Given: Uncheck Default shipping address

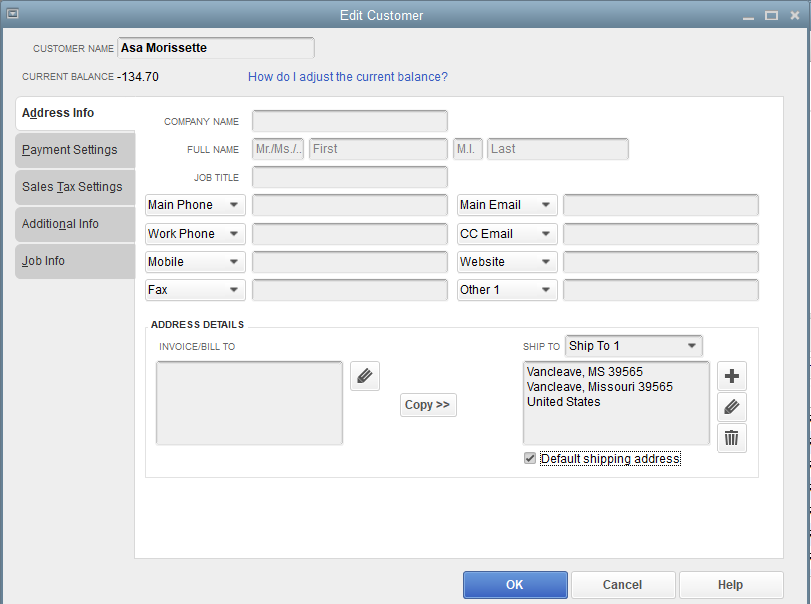Looking at the screenshot, I should pyautogui.click(x=529, y=458).
